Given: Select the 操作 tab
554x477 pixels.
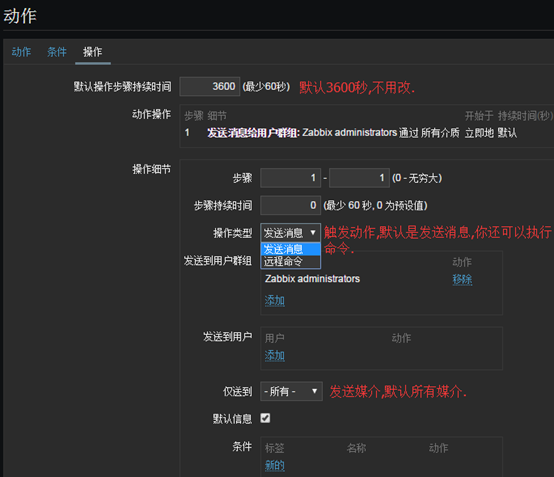Looking at the screenshot, I should (x=93, y=52).
